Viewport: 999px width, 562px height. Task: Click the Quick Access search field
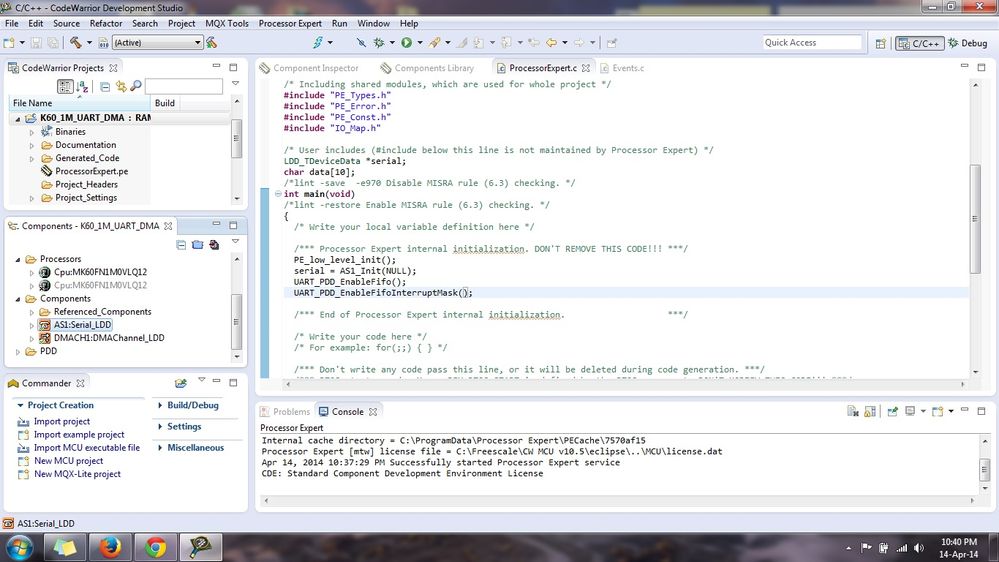tap(811, 43)
